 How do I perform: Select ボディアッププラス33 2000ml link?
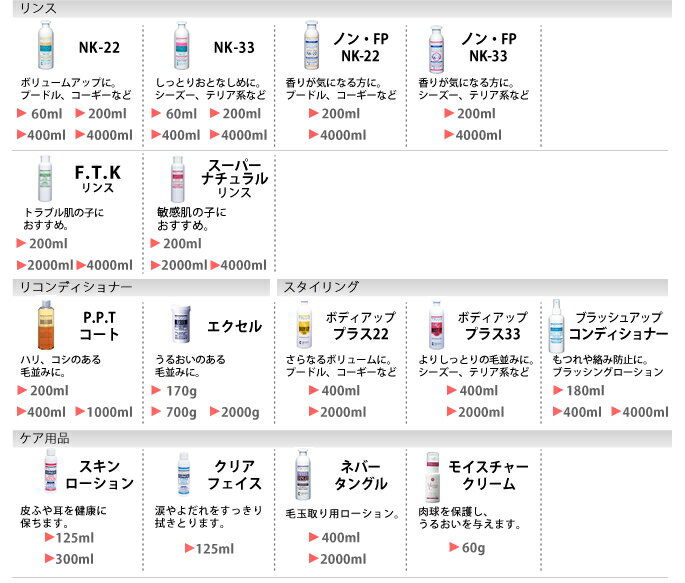click(480, 412)
